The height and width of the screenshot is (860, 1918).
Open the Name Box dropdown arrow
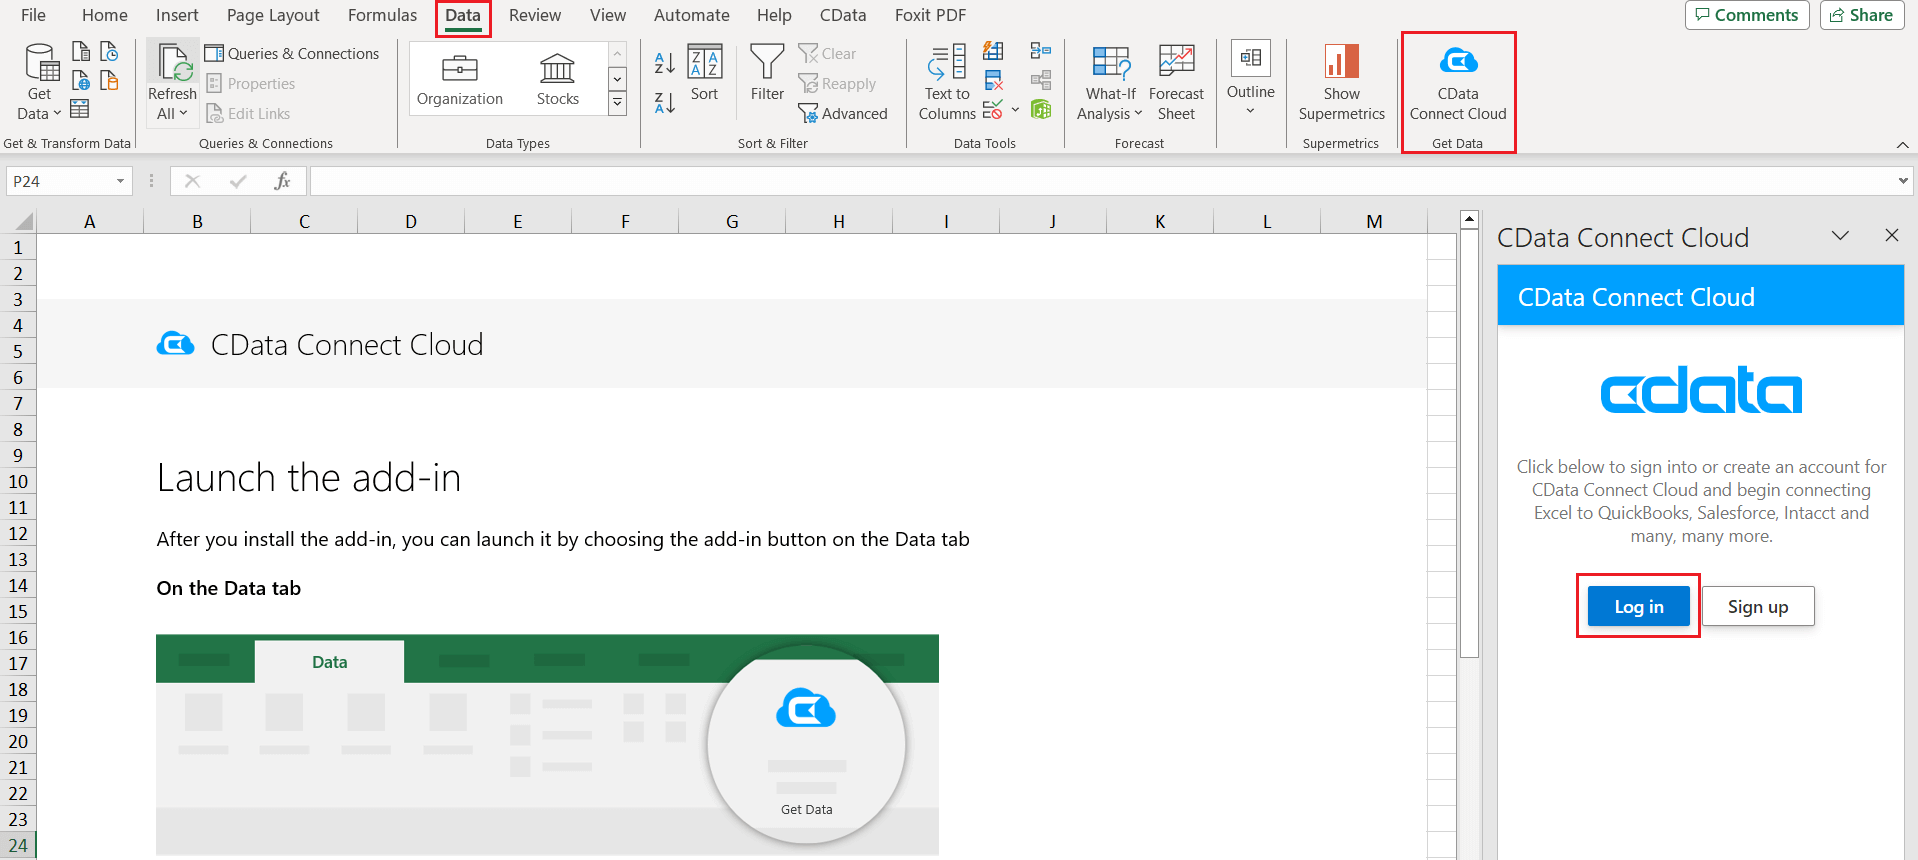click(120, 181)
